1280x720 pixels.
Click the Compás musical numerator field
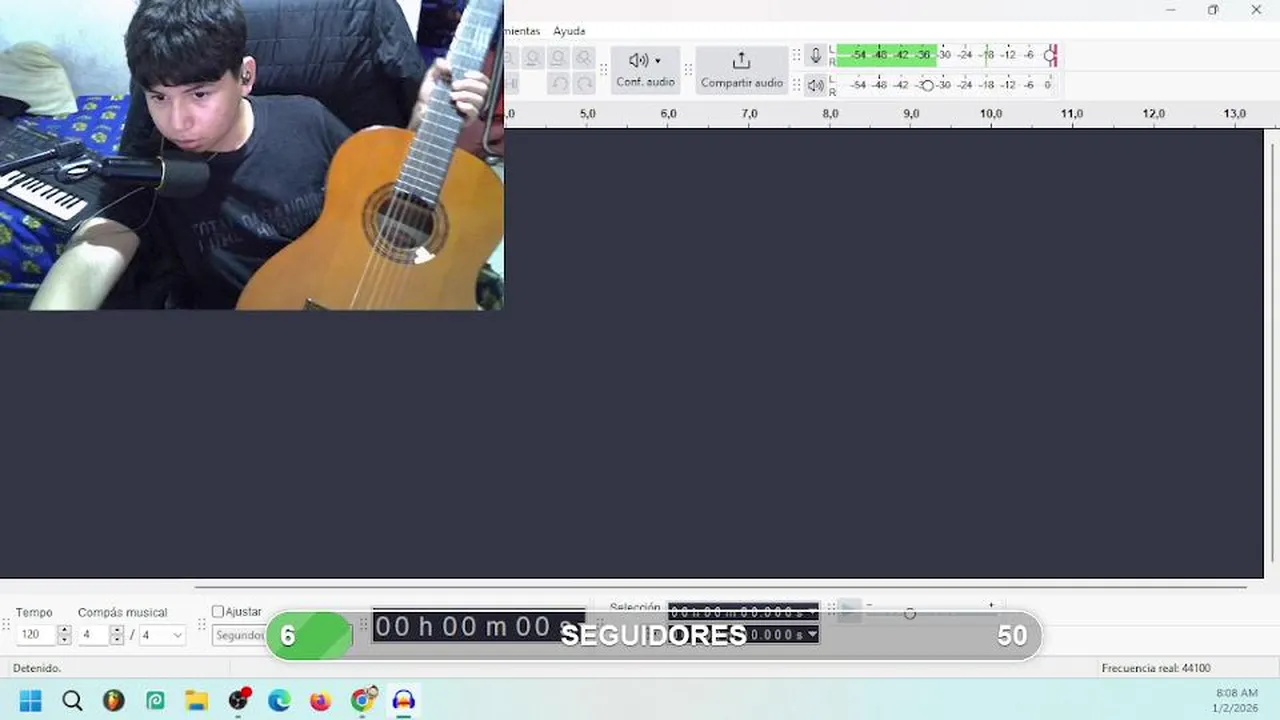point(93,635)
